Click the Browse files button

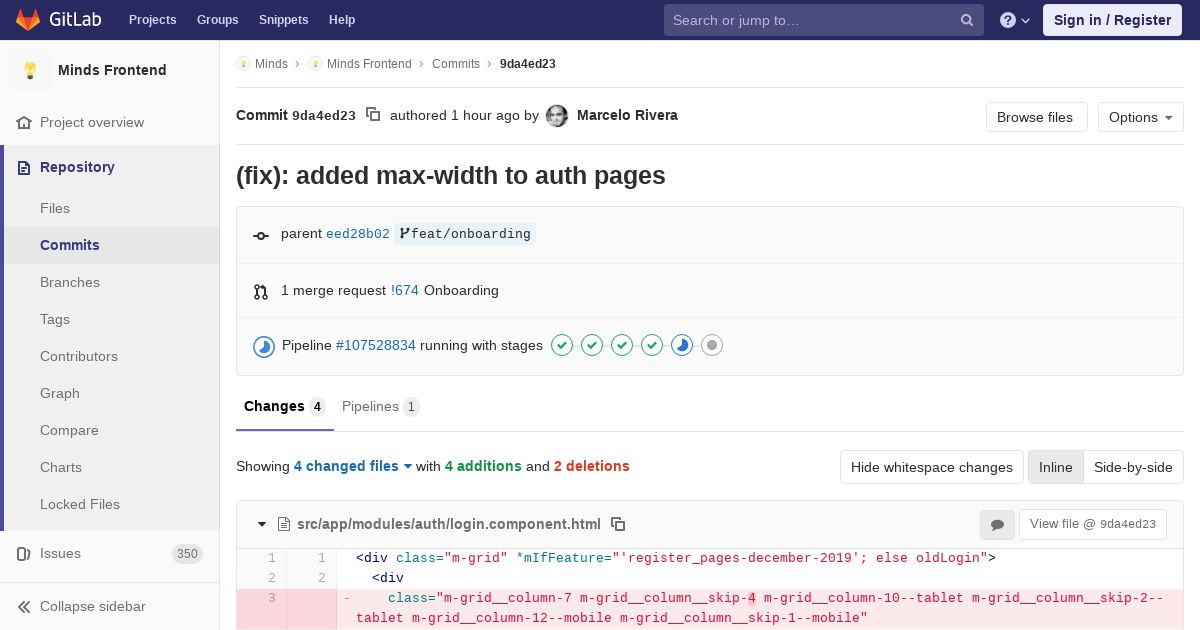click(1035, 117)
